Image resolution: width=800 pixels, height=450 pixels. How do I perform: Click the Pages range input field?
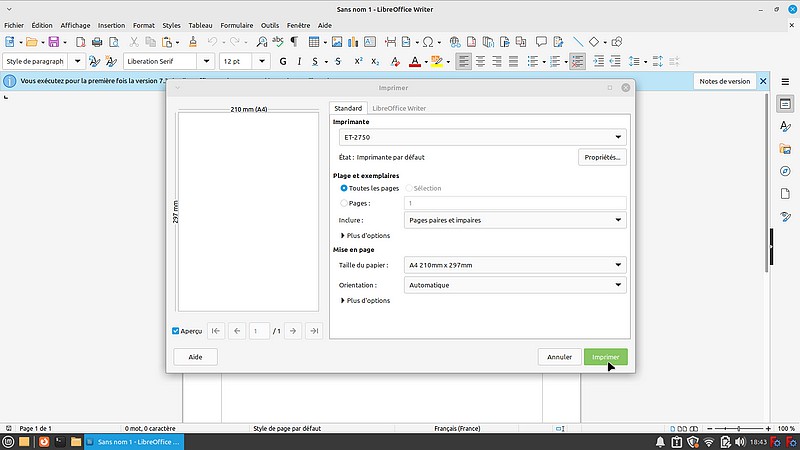coord(515,203)
